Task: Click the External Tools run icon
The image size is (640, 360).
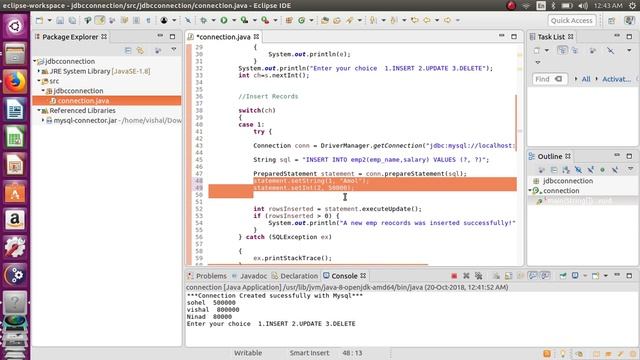Action: (265, 20)
